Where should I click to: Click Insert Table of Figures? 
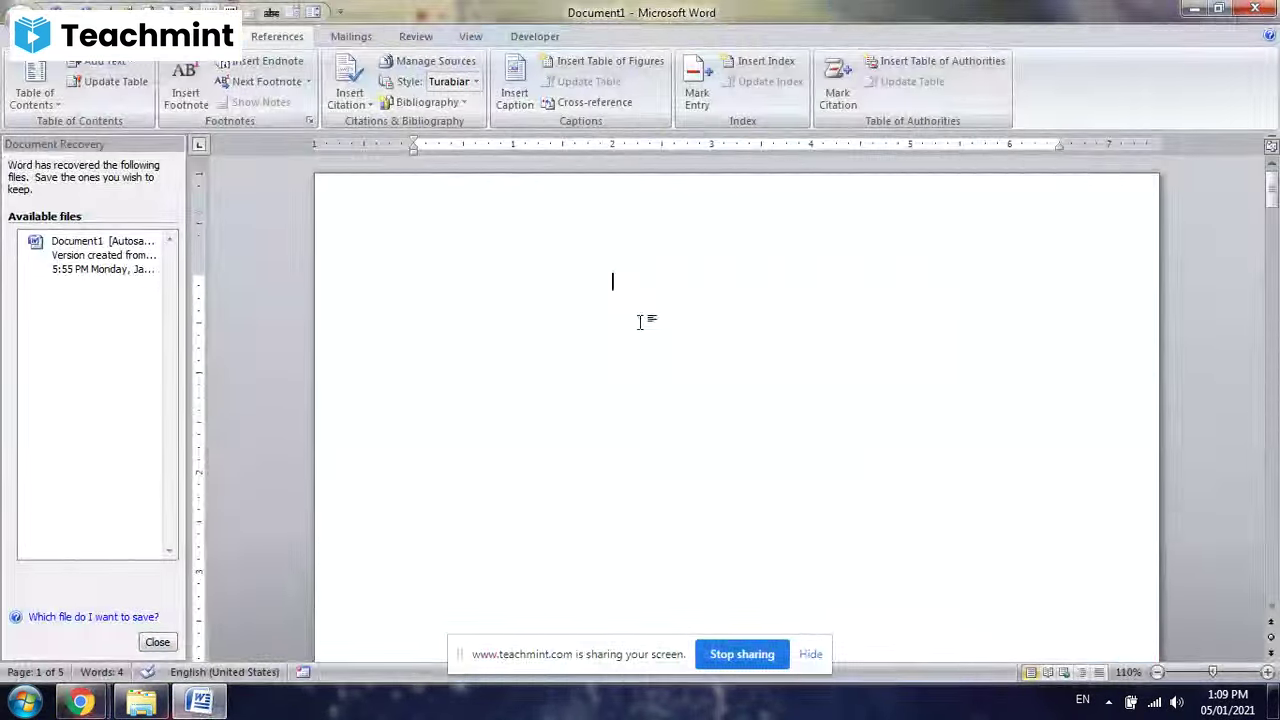(610, 61)
